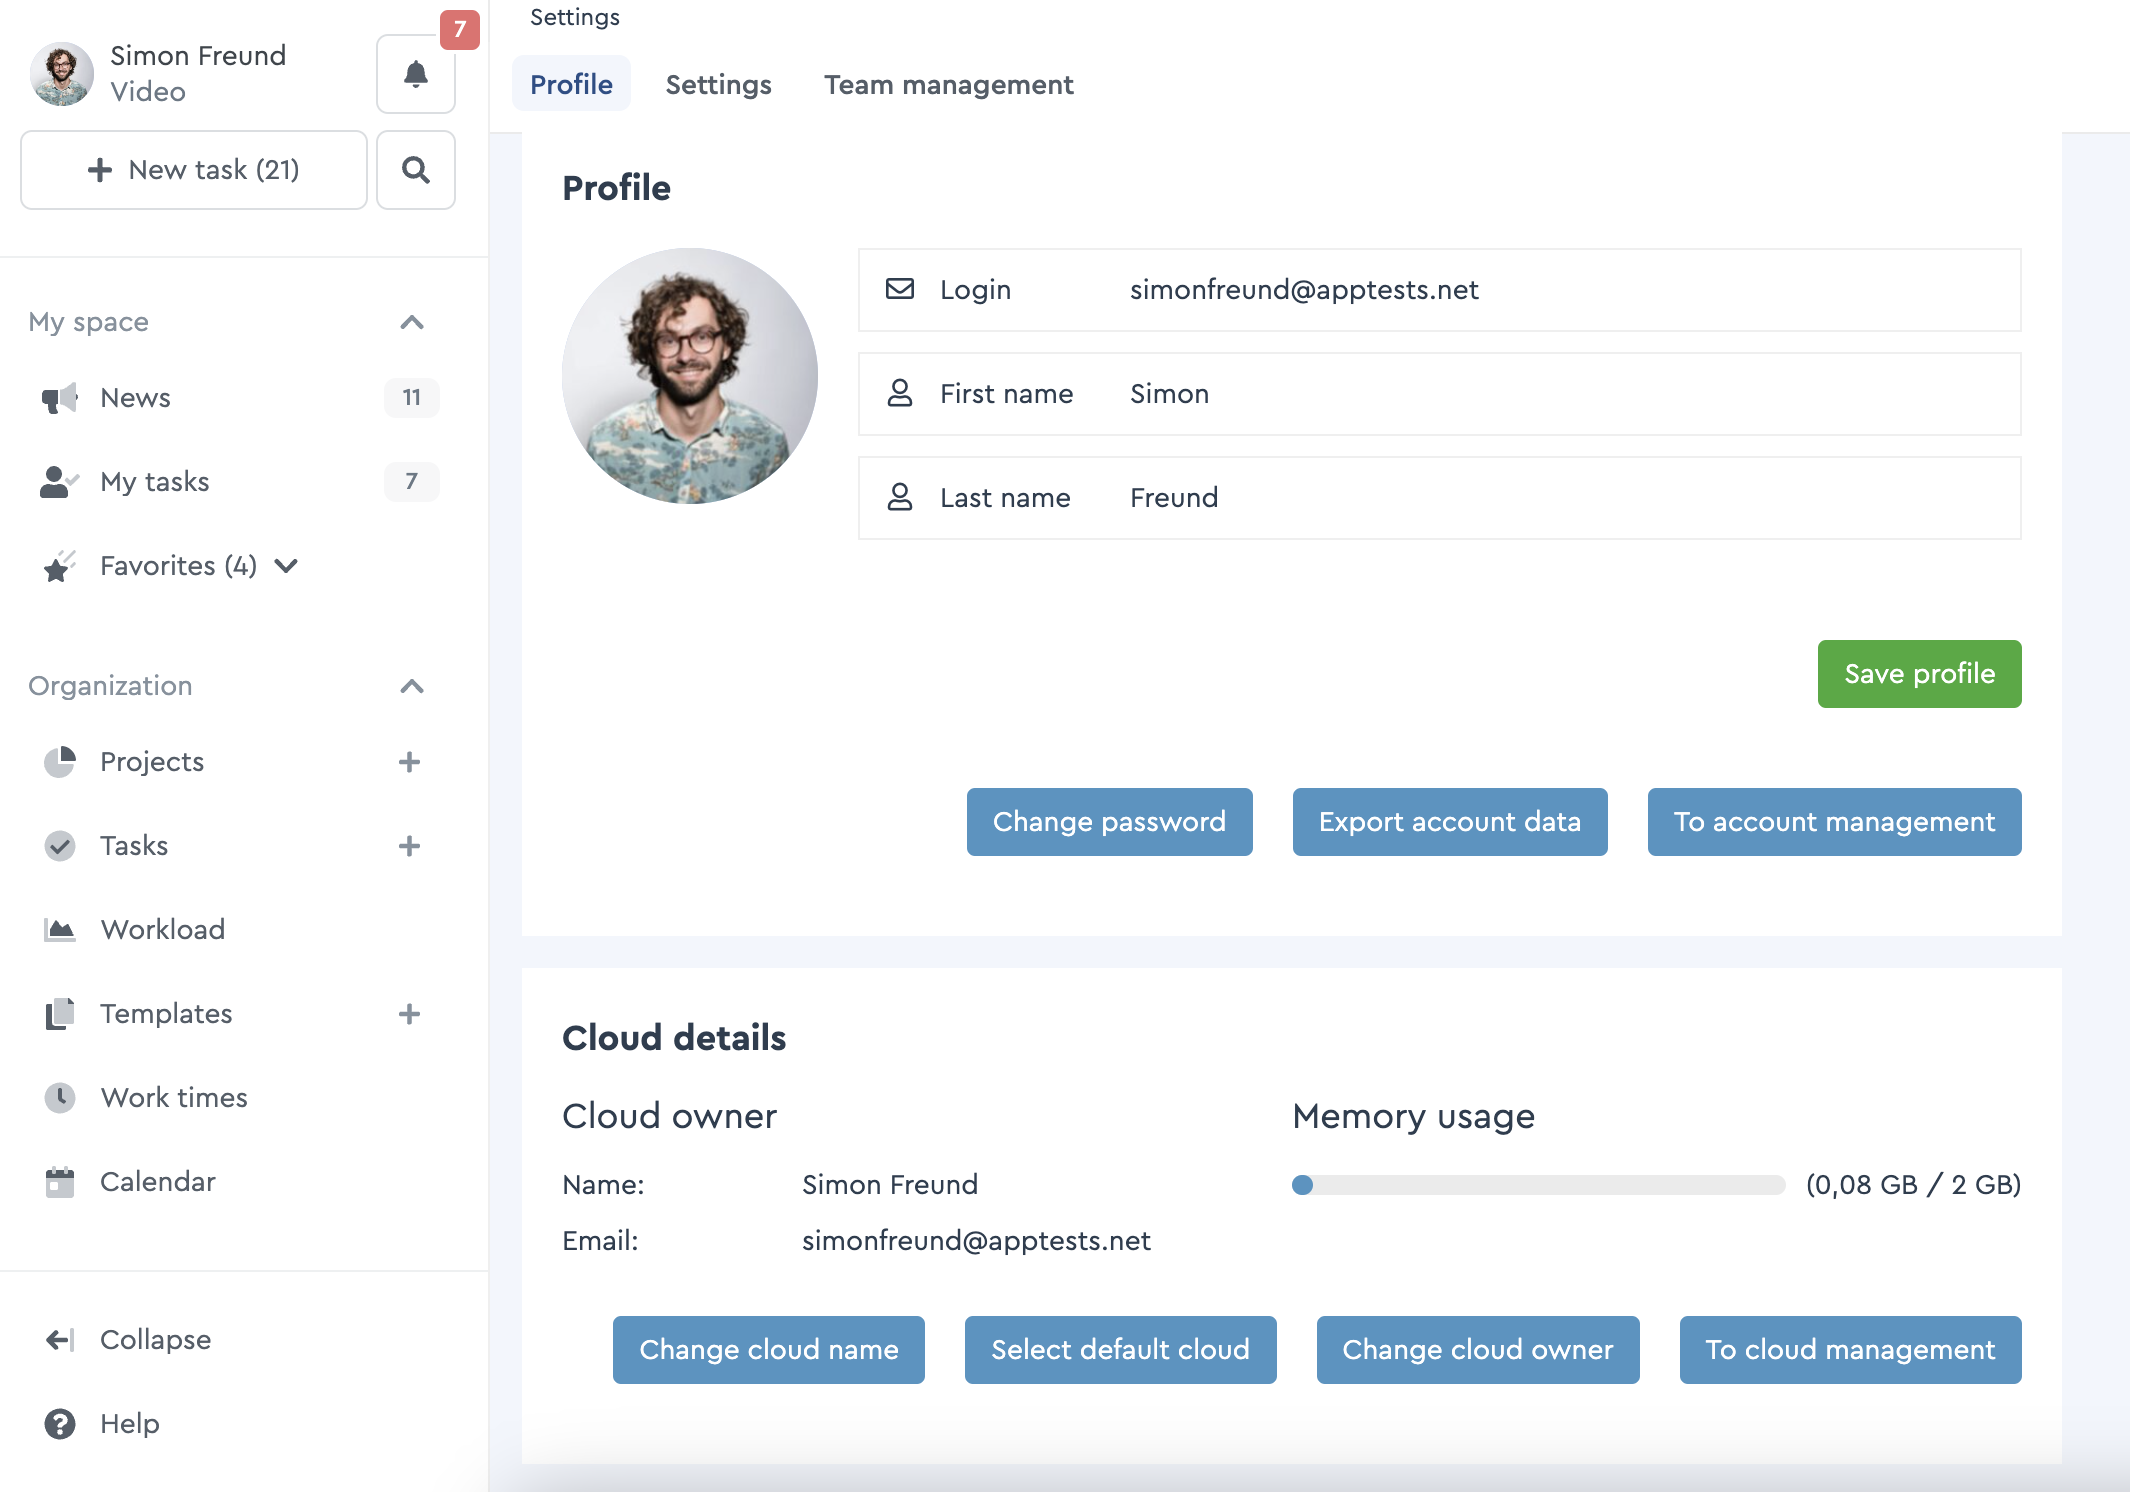The width and height of the screenshot is (2130, 1492).
Task: Open News in the sidebar
Action: [x=136, y=398]
